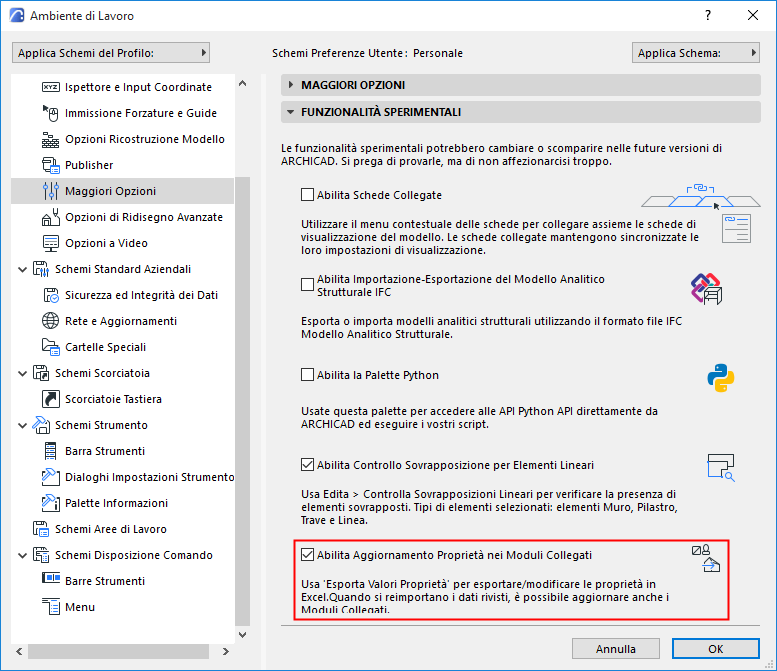Image resolution: width=777 pixels, height=671 pixels.
Task: Open the Menu settings page
Action: (x=80, y=608)
